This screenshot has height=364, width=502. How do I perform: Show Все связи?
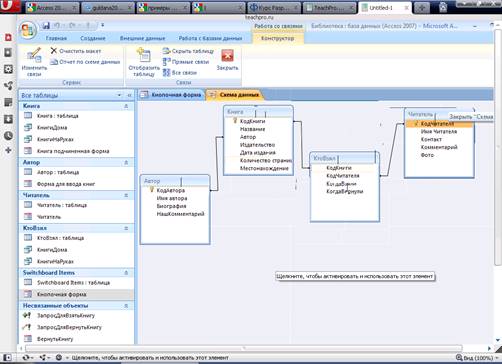[x=180, y=73]
